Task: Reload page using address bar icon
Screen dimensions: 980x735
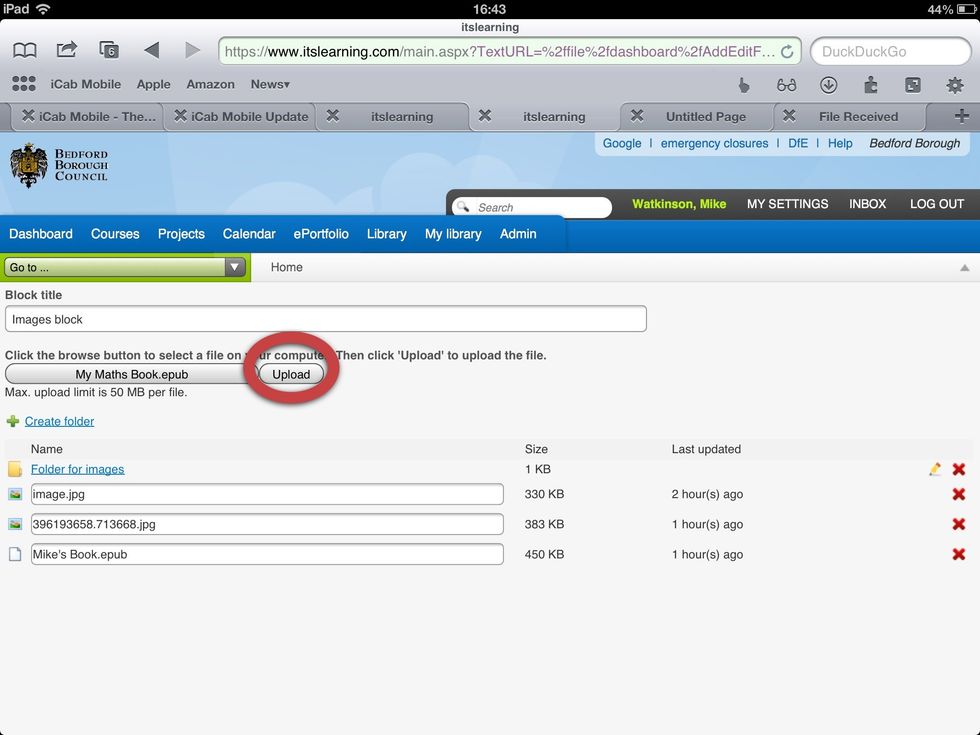Action: (787, 51)
